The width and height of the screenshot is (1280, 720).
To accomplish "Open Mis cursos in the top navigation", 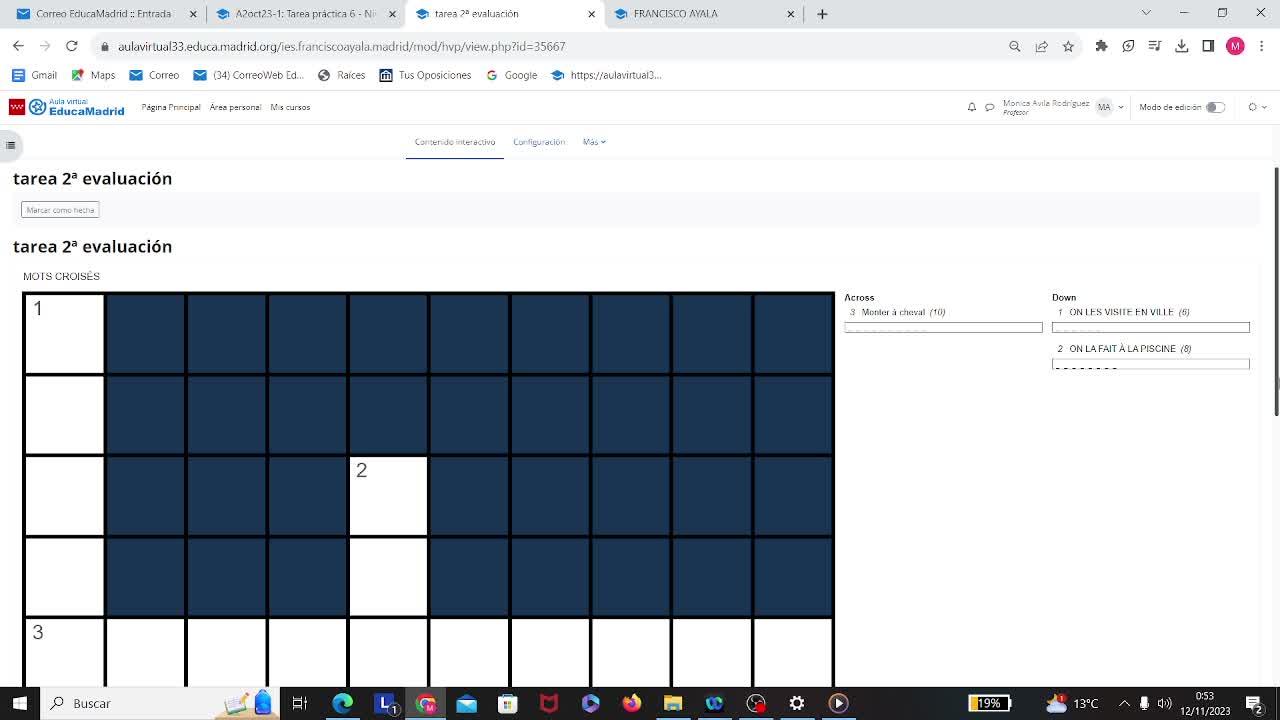I will [290, 107].
